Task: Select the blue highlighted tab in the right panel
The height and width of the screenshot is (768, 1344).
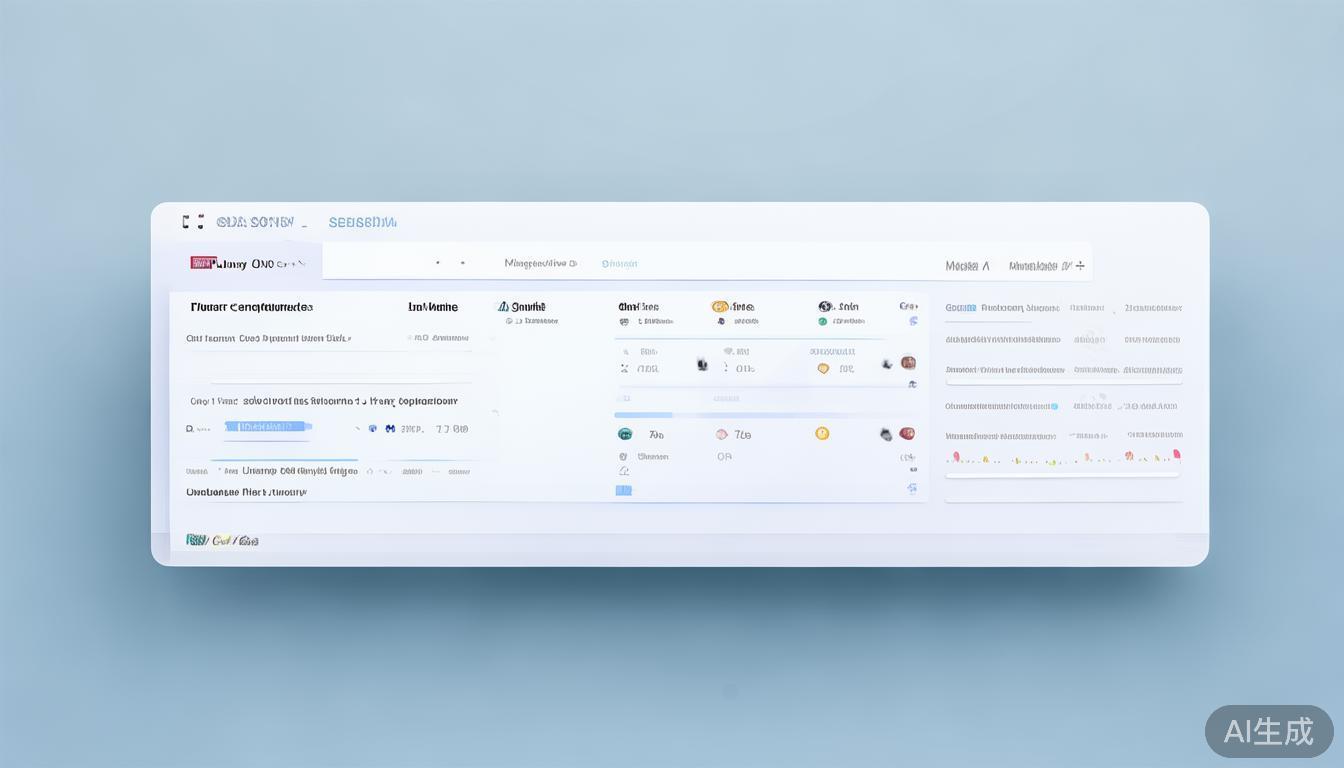Action: click(960, 308)
